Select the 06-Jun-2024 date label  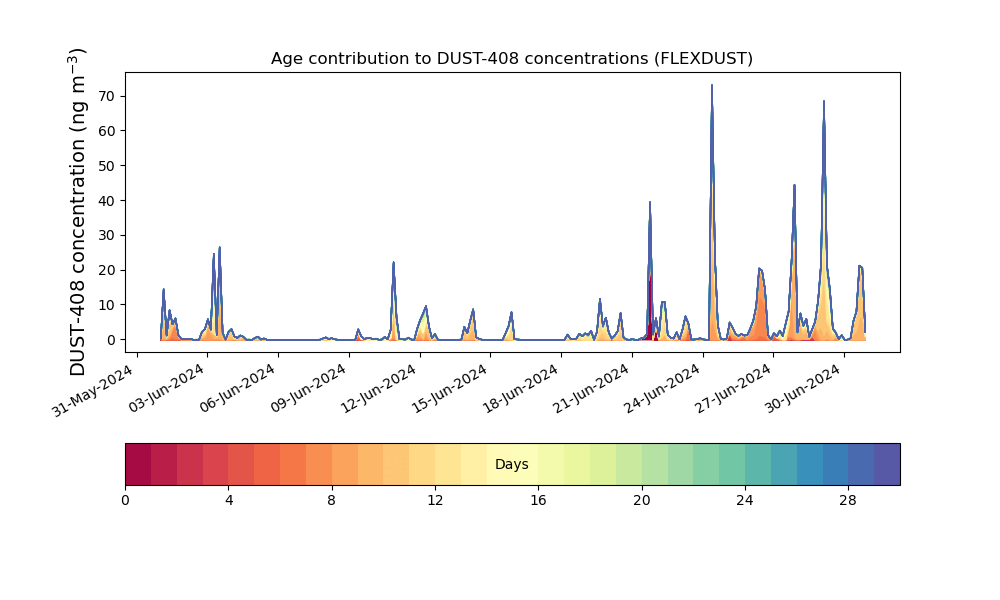pos(238,388)
